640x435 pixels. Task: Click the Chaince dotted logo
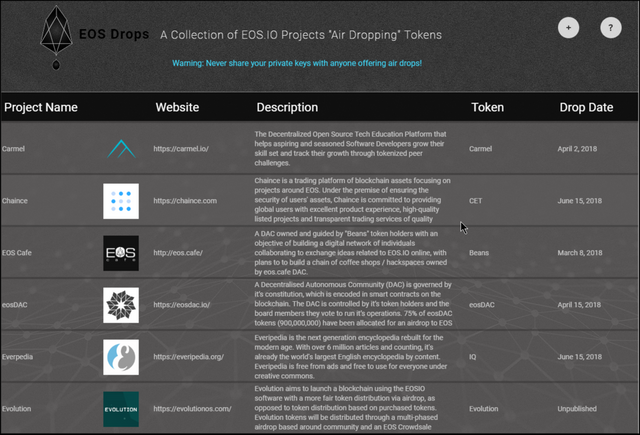coord(121,201)
